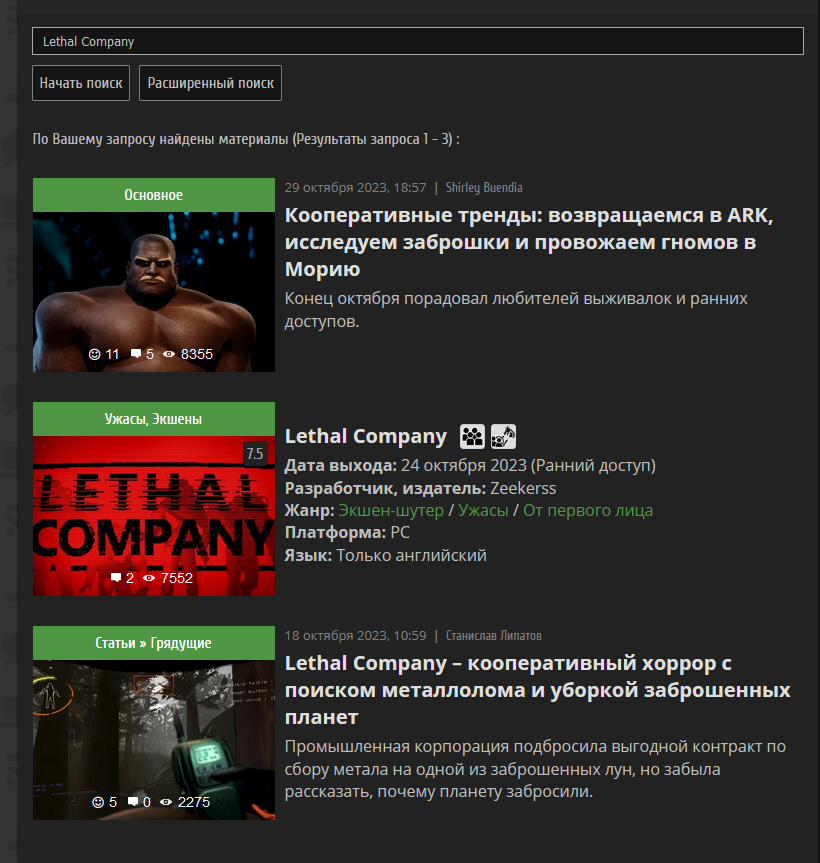820x863 pixels.
Task: Open the Кооперативные тренды article headline
Action: coord(529,242)
